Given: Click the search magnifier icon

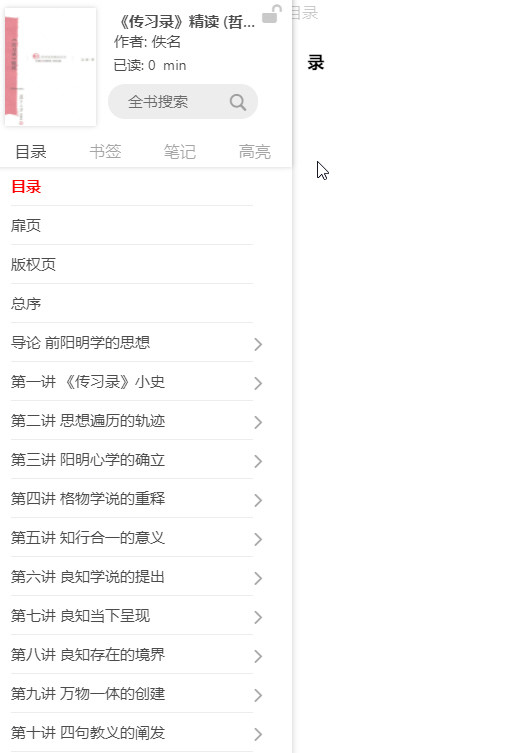Looking at the screenshot, I should click(x=238, y=102).
